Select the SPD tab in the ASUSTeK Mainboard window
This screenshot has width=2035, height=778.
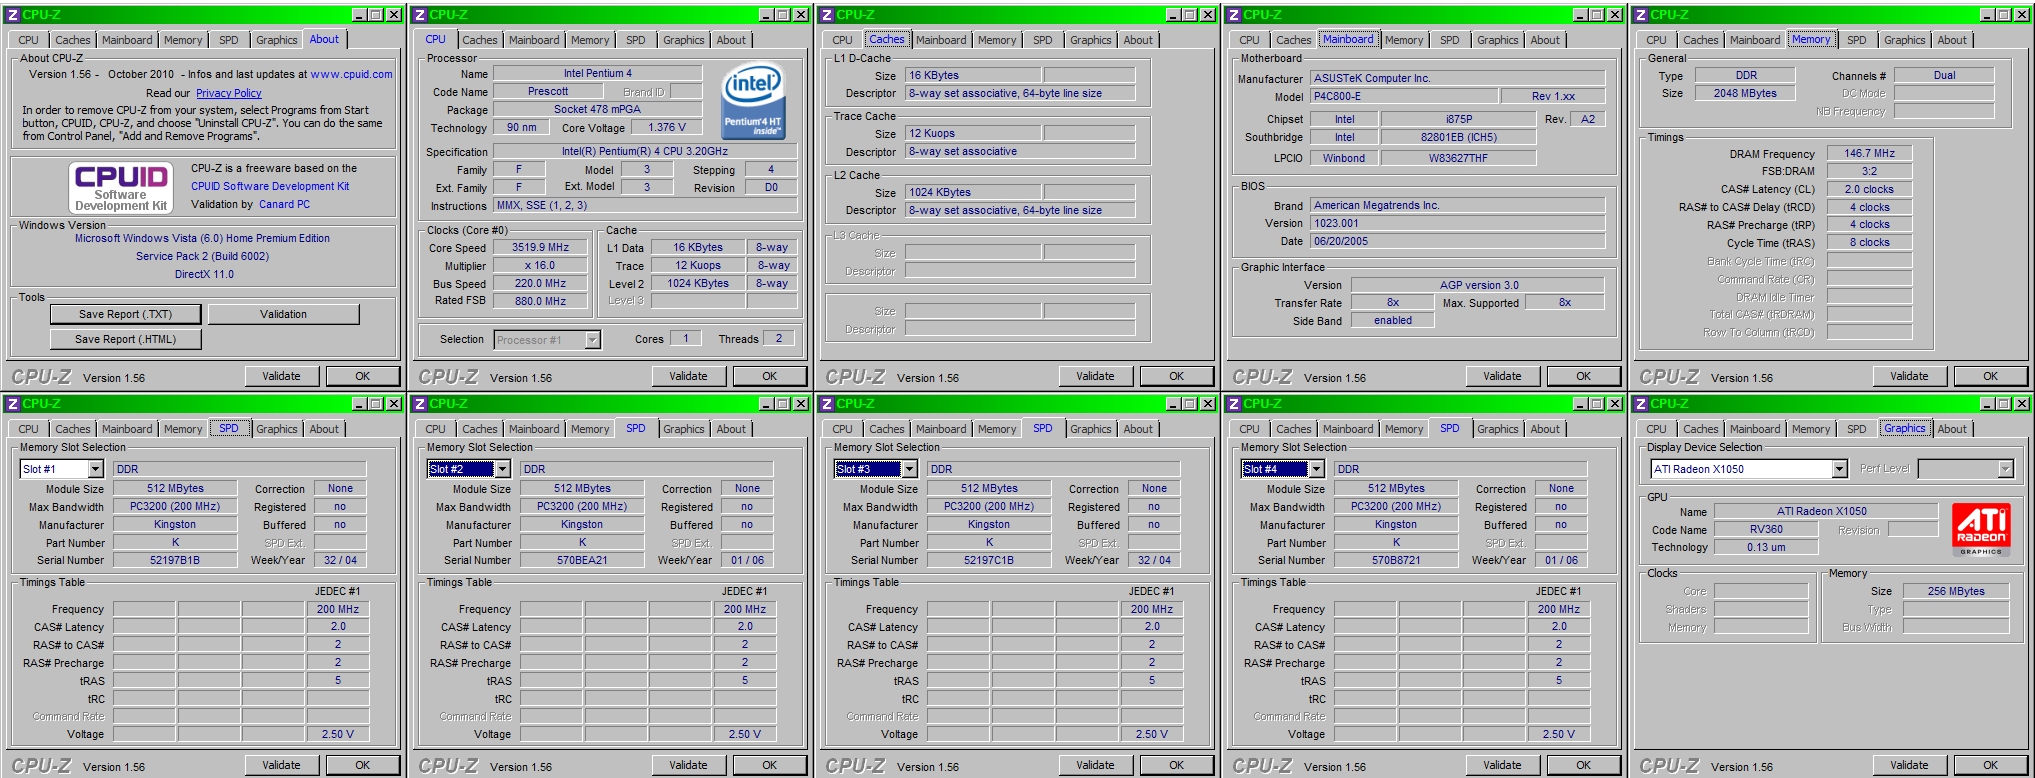tap(1450, 40)
